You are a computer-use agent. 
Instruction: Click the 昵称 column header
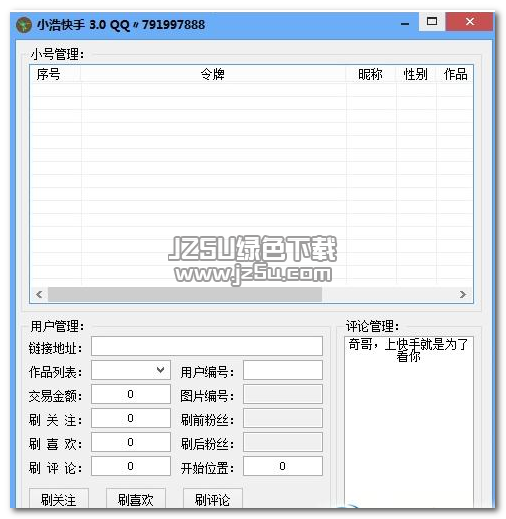point(370,74)
